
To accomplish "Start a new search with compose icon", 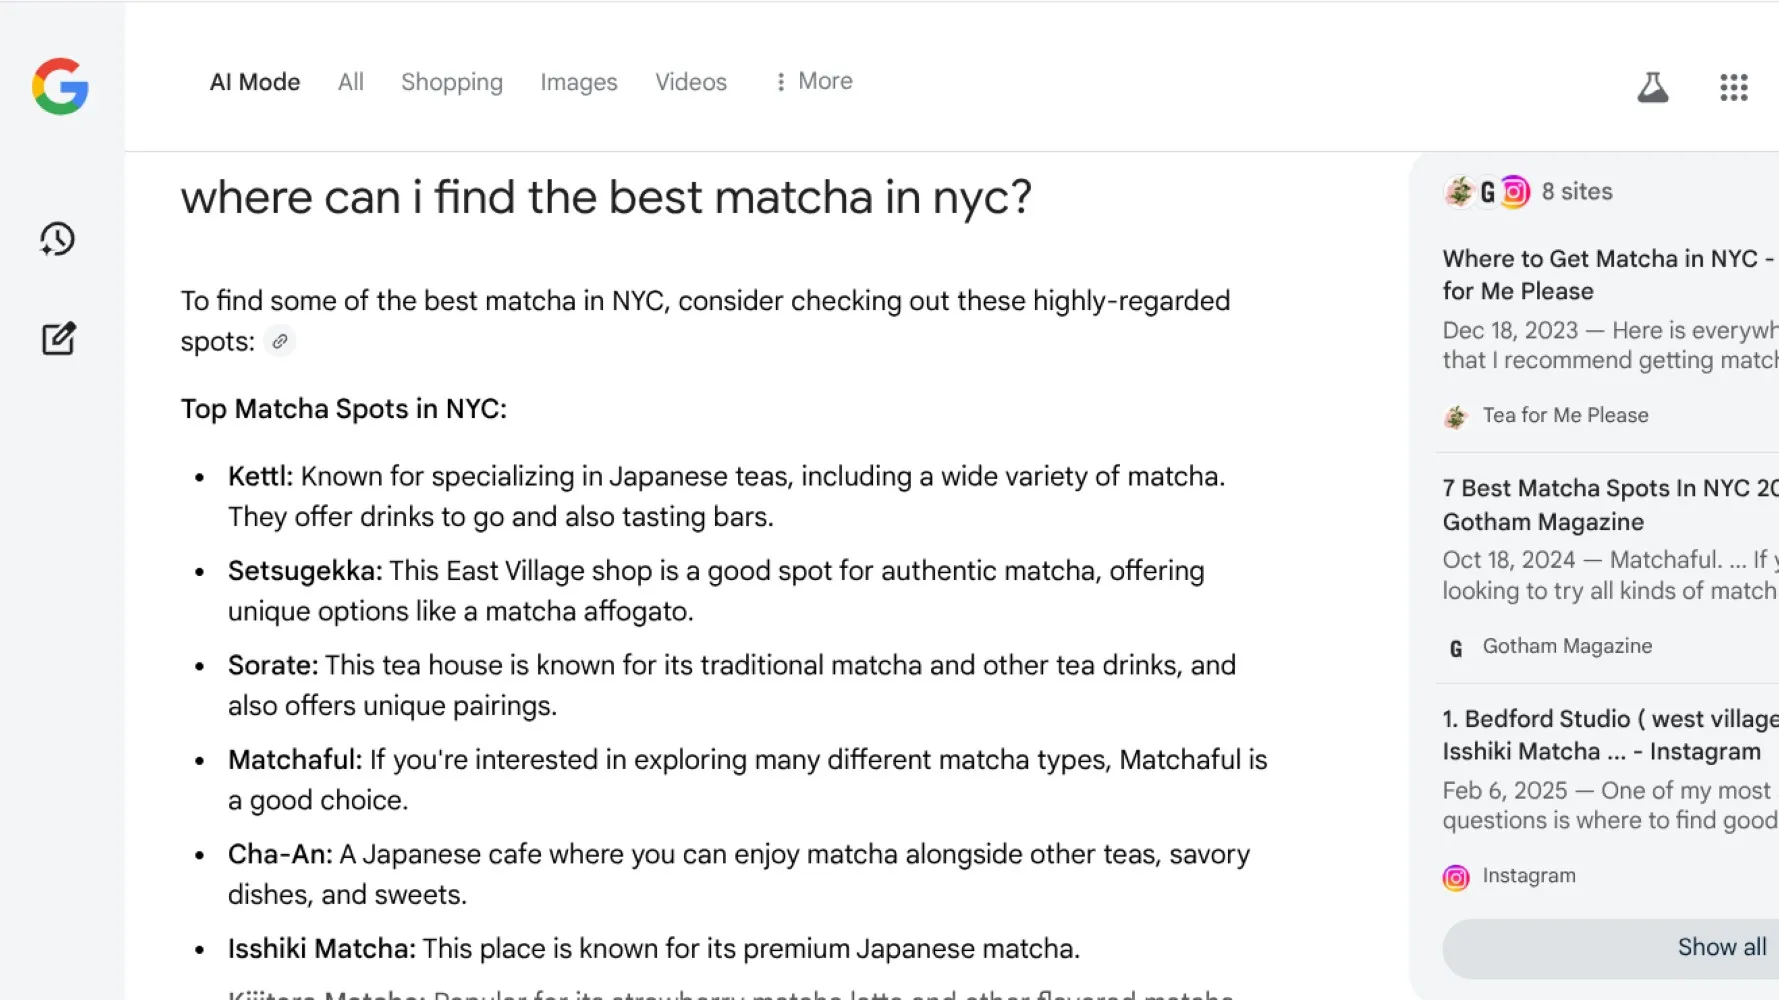I will pyautogui.click(x=58, y=339).
